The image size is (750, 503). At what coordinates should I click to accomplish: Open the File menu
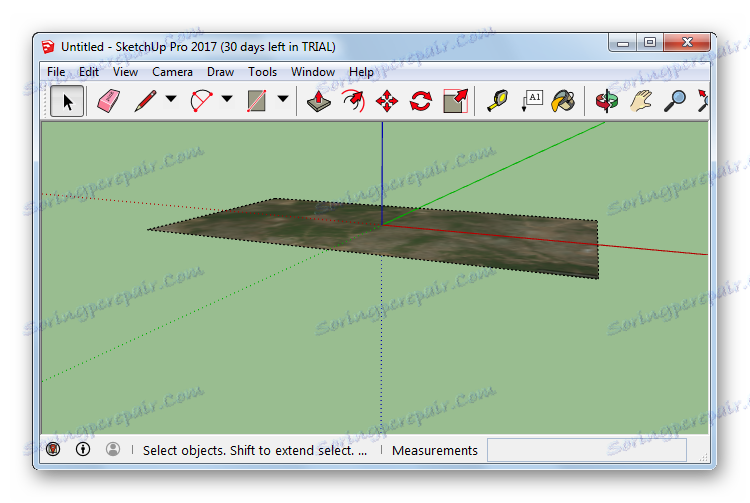pos(56,72)
